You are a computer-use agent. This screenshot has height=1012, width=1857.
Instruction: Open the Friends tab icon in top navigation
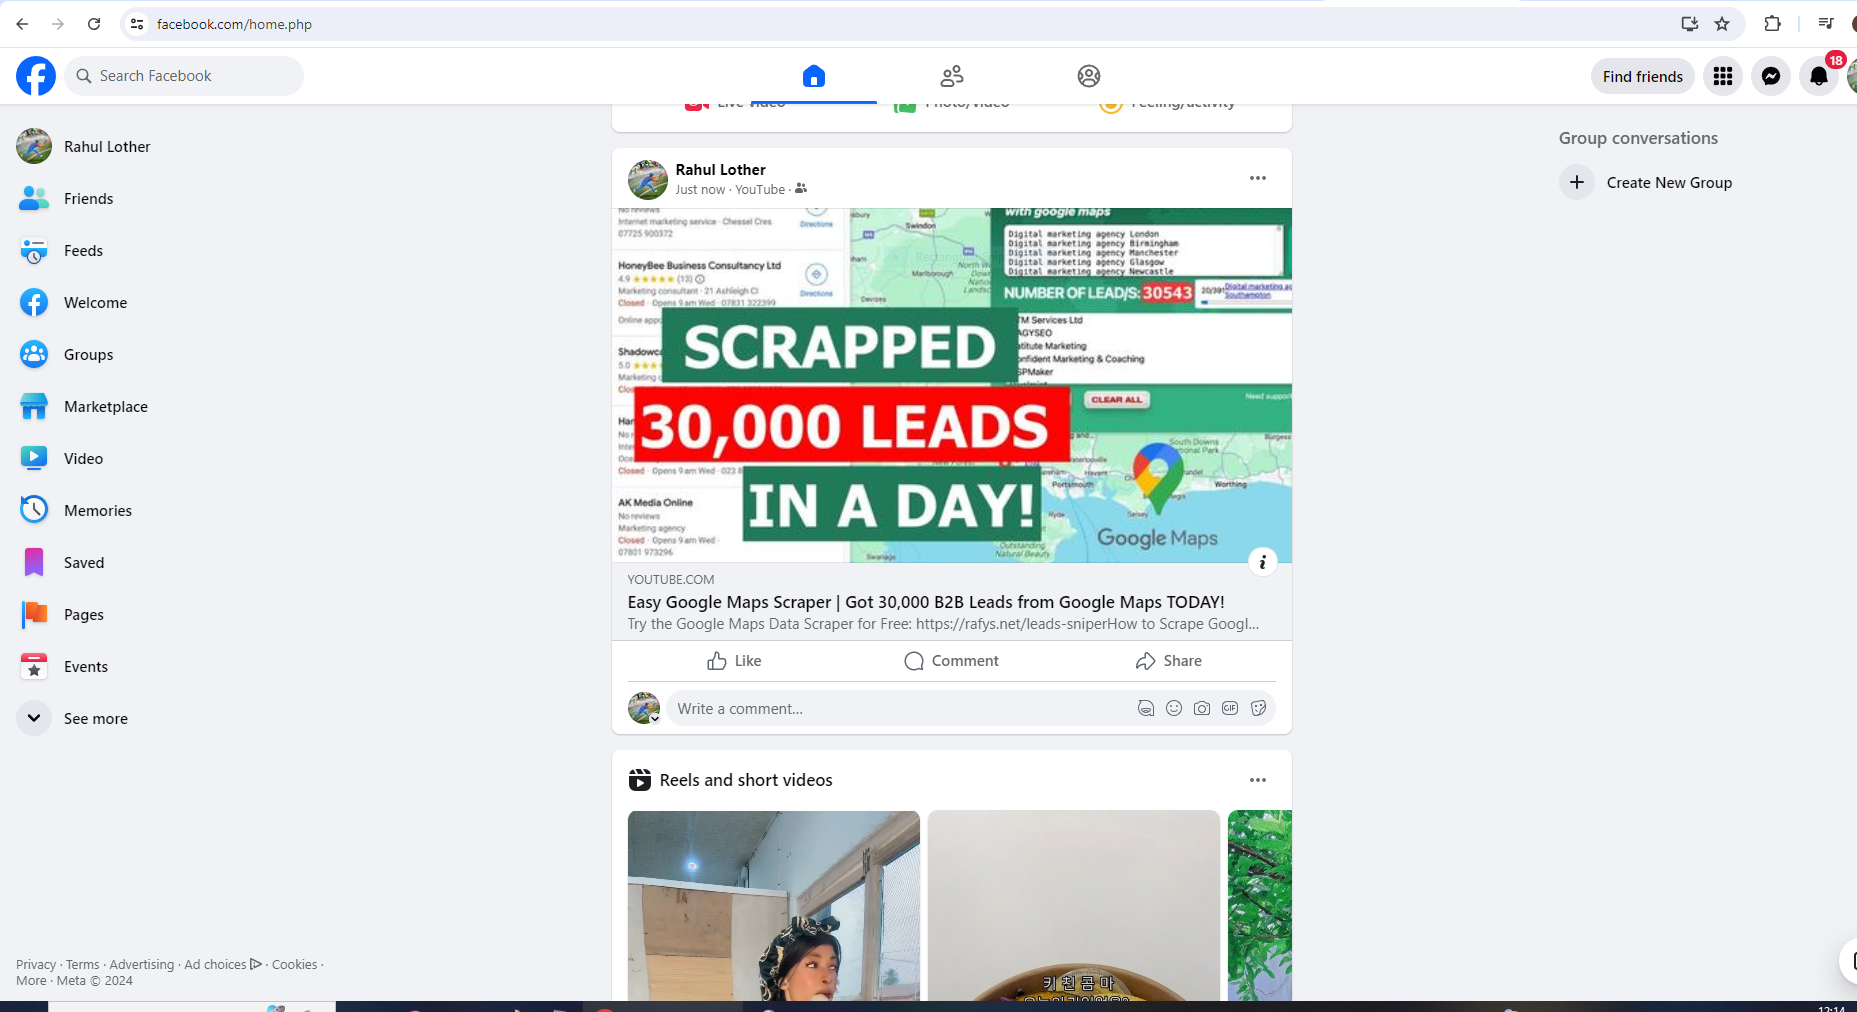point(952,76)
